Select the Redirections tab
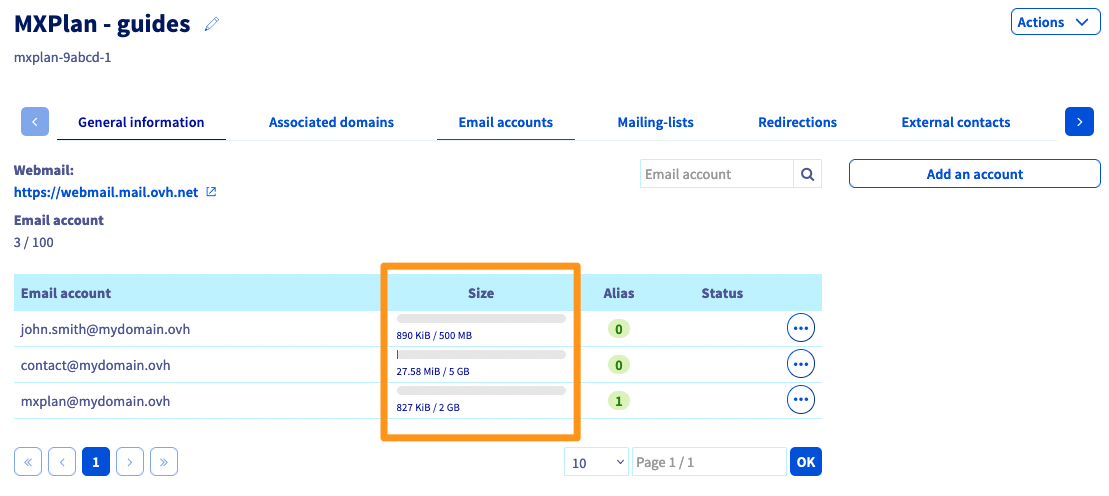 tap(797, 122)
